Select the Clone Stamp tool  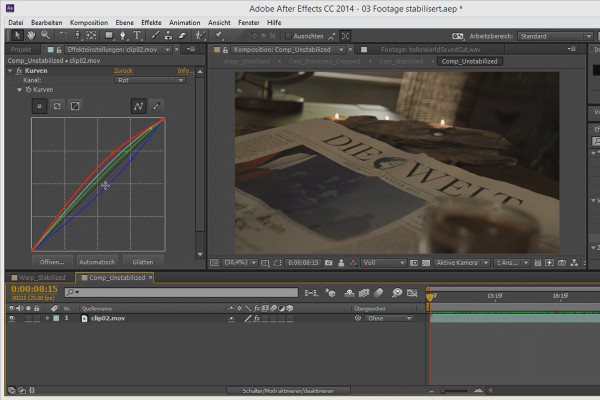coord(168,36)
